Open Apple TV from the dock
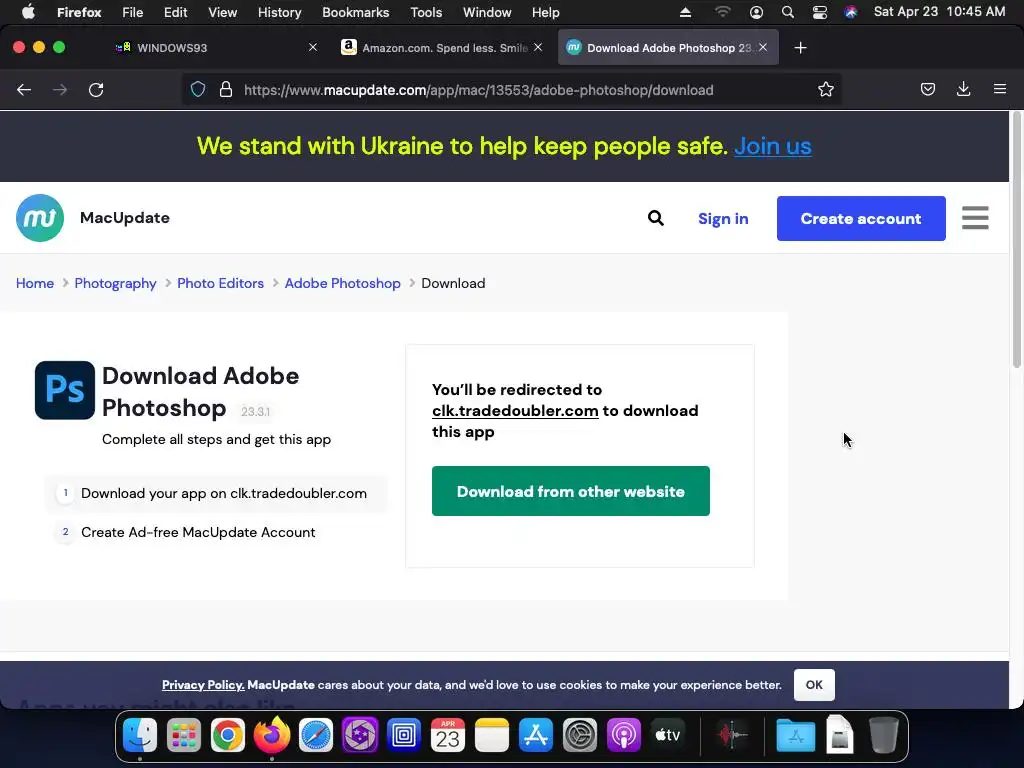 (x=667, y=735)
